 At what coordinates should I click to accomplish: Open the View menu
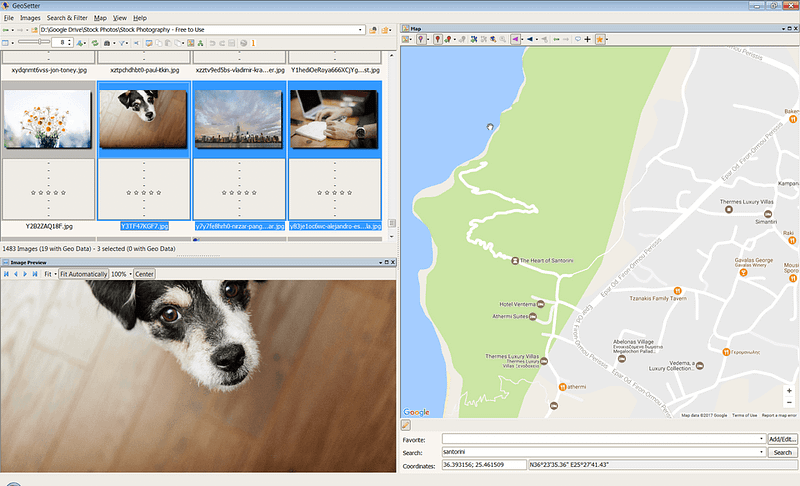click(120, 18)
